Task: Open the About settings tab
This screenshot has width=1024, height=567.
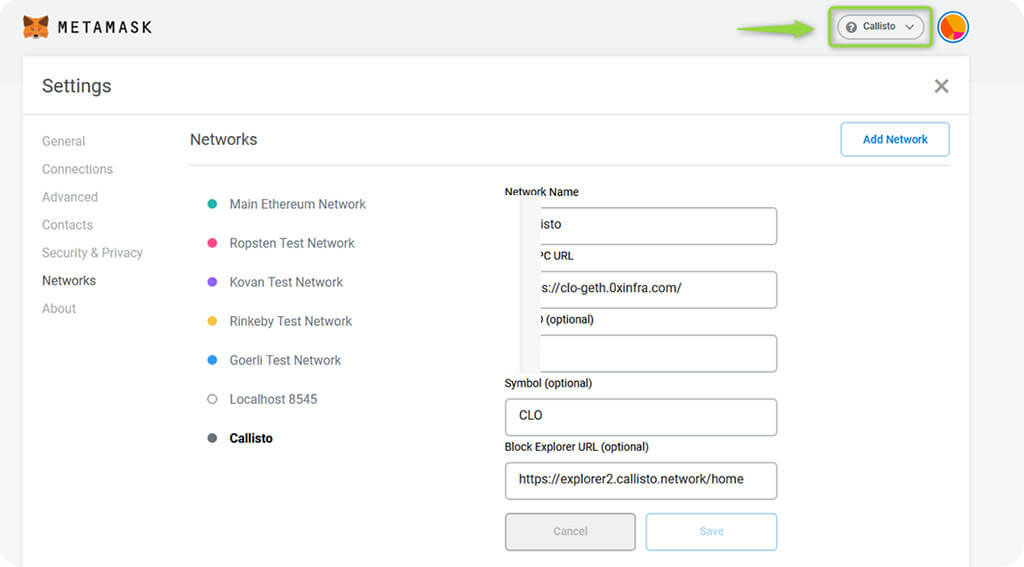Action: pyautogui.click(x=59, y=309)
